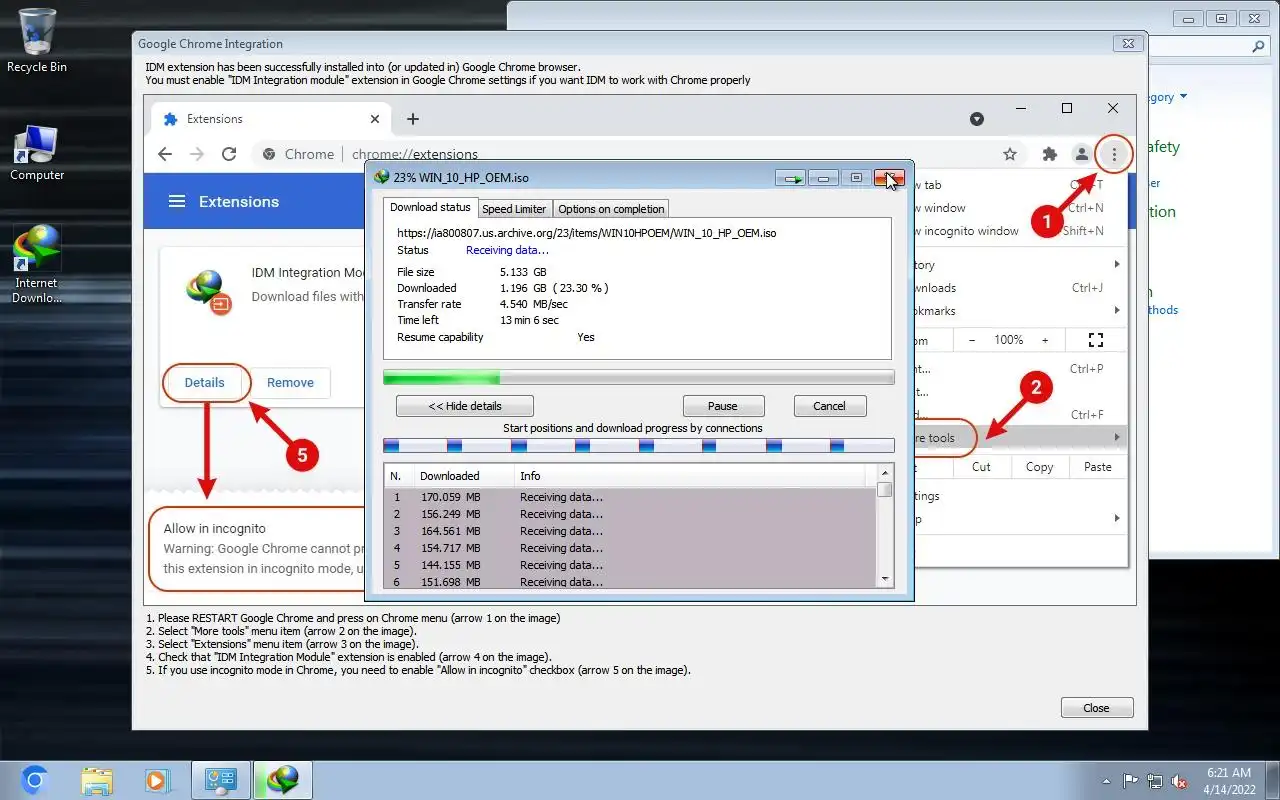Click the IDM globe icon in download dialog title

click(381, 178)
